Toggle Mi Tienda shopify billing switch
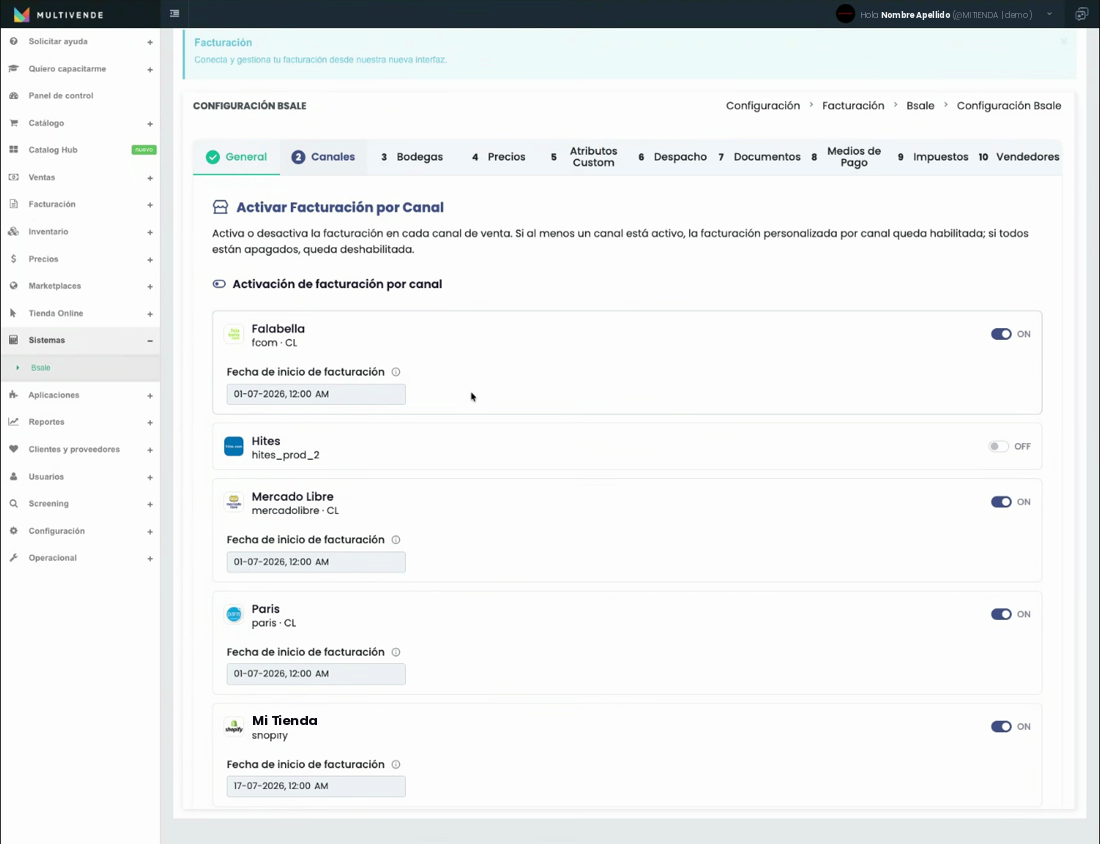Image resolution: width=1100 pixels, height=844 pixels. tap(1001, 726)
